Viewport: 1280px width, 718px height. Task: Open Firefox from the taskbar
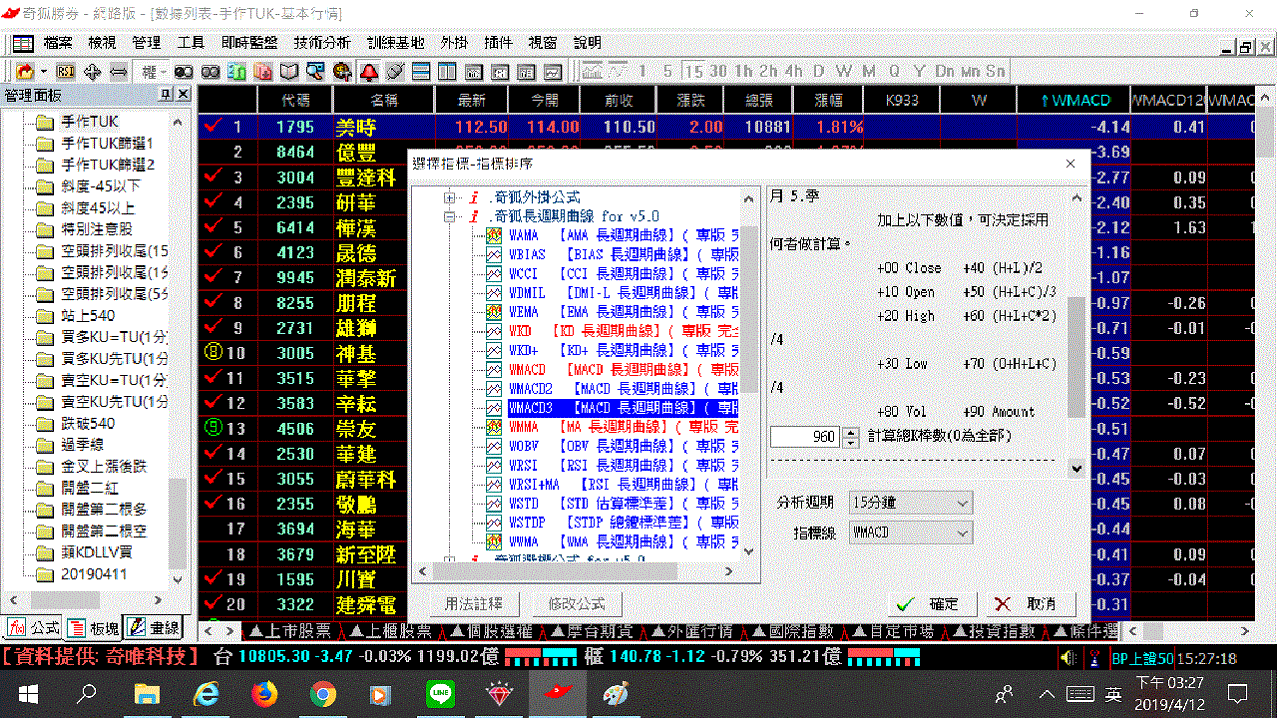tap(265, 694)
